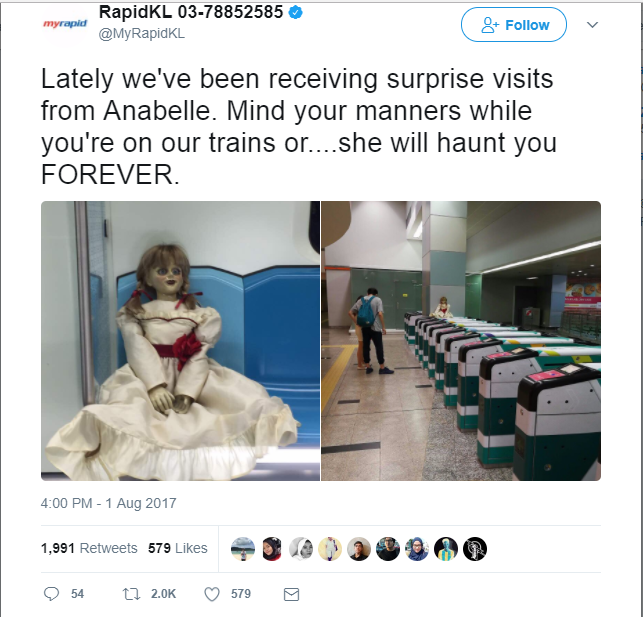Image resolution: width=643 pixels, height=617 pixels.
Task: Expand the tweet options chevron
Action: (592, 25)
